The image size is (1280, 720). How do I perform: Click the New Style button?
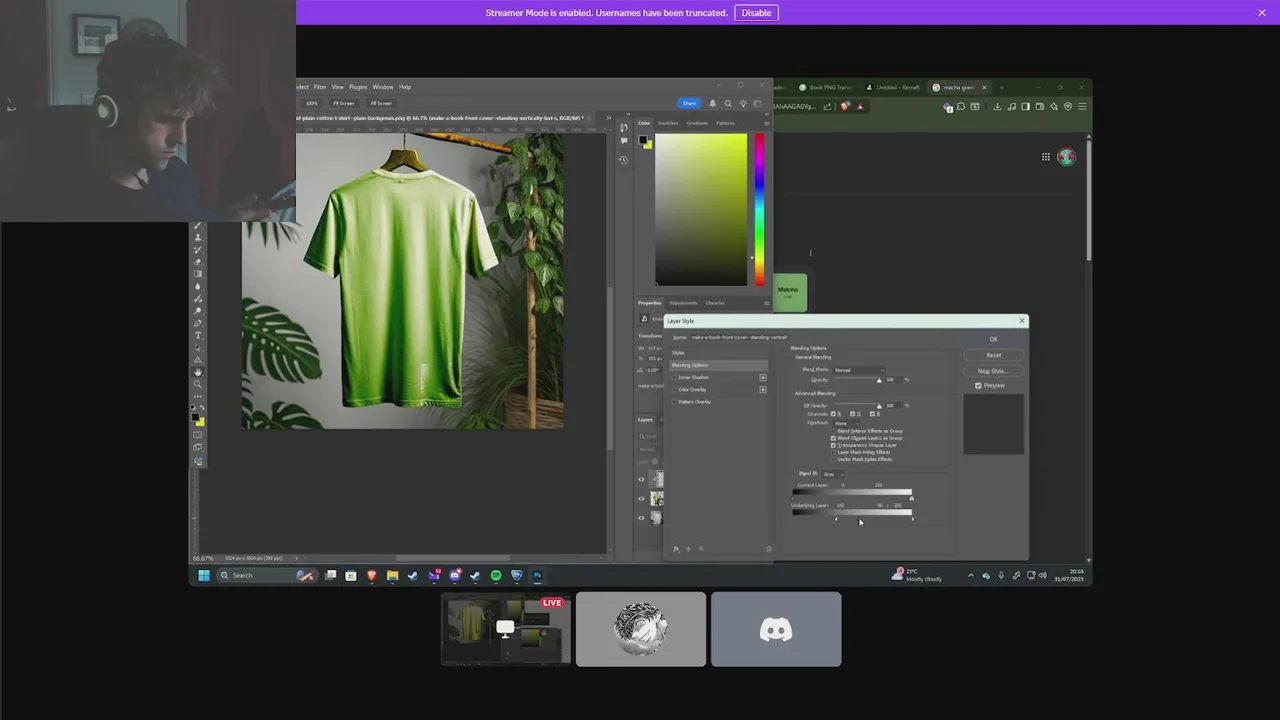tap(993, 371)
